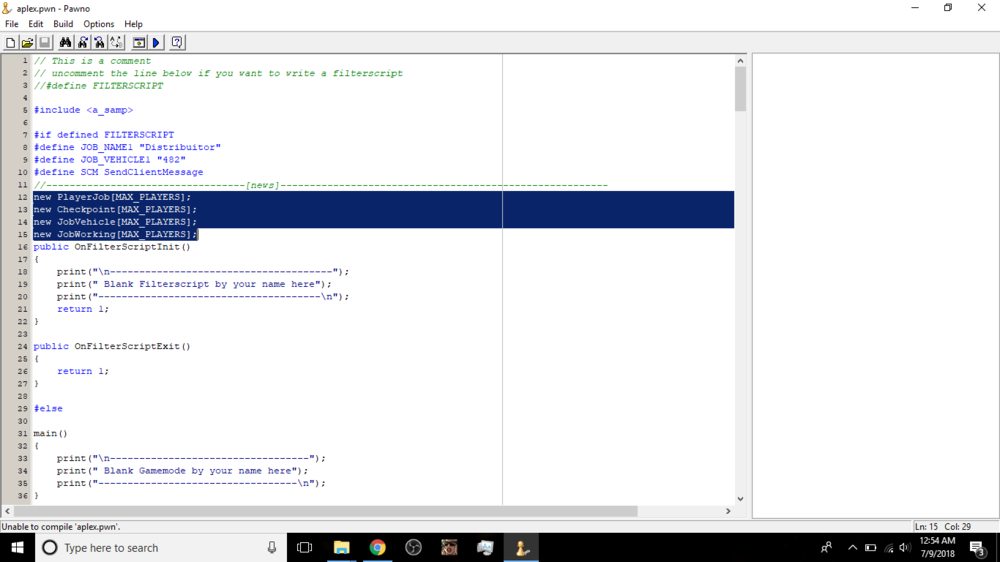1000x562 pixels.
Task: Click the 'new JobVehicle[MAX_PLAYERS];' line
Action: 115,222
